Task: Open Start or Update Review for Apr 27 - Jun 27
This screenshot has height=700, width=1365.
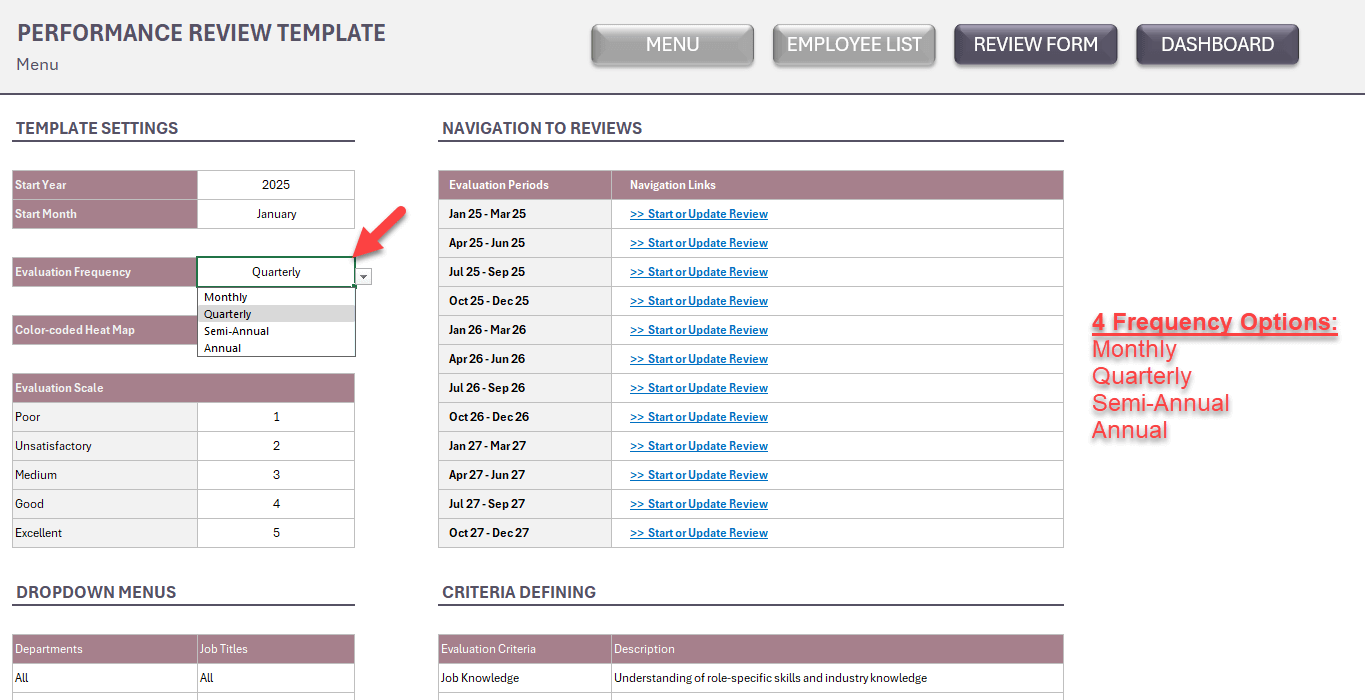Action: 699,475
